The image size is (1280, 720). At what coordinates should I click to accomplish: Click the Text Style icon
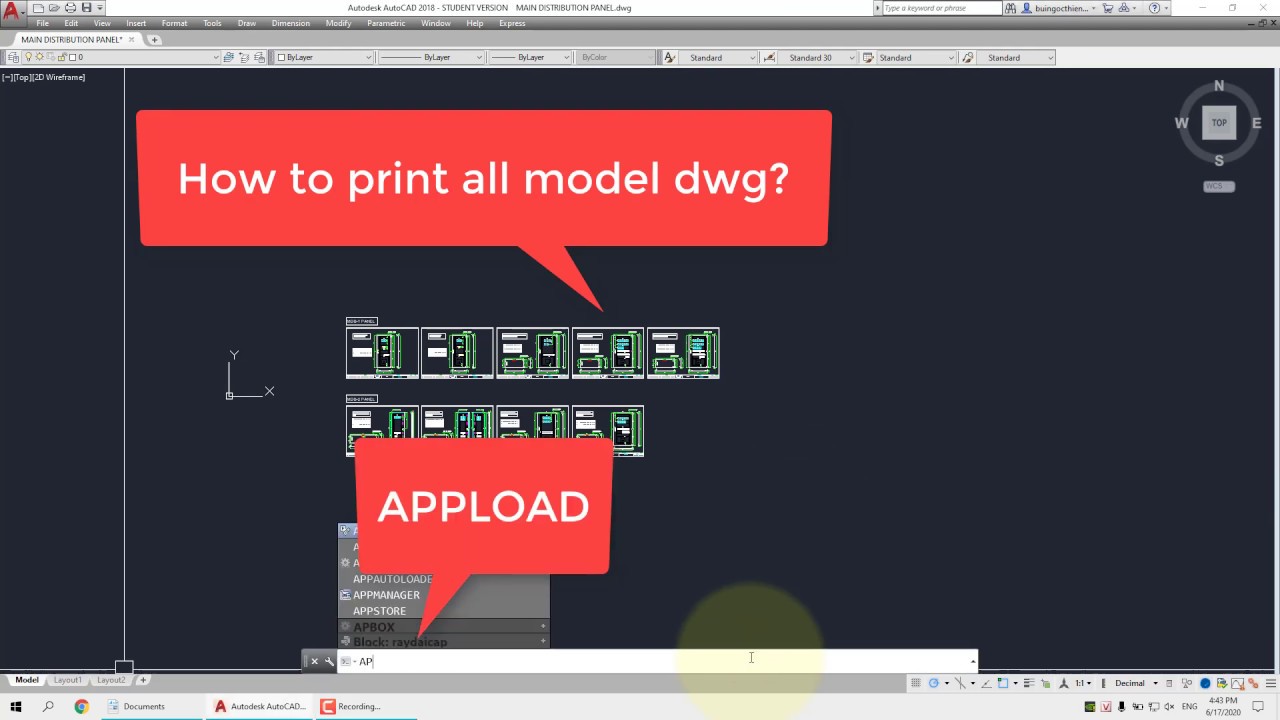[670, 57]
